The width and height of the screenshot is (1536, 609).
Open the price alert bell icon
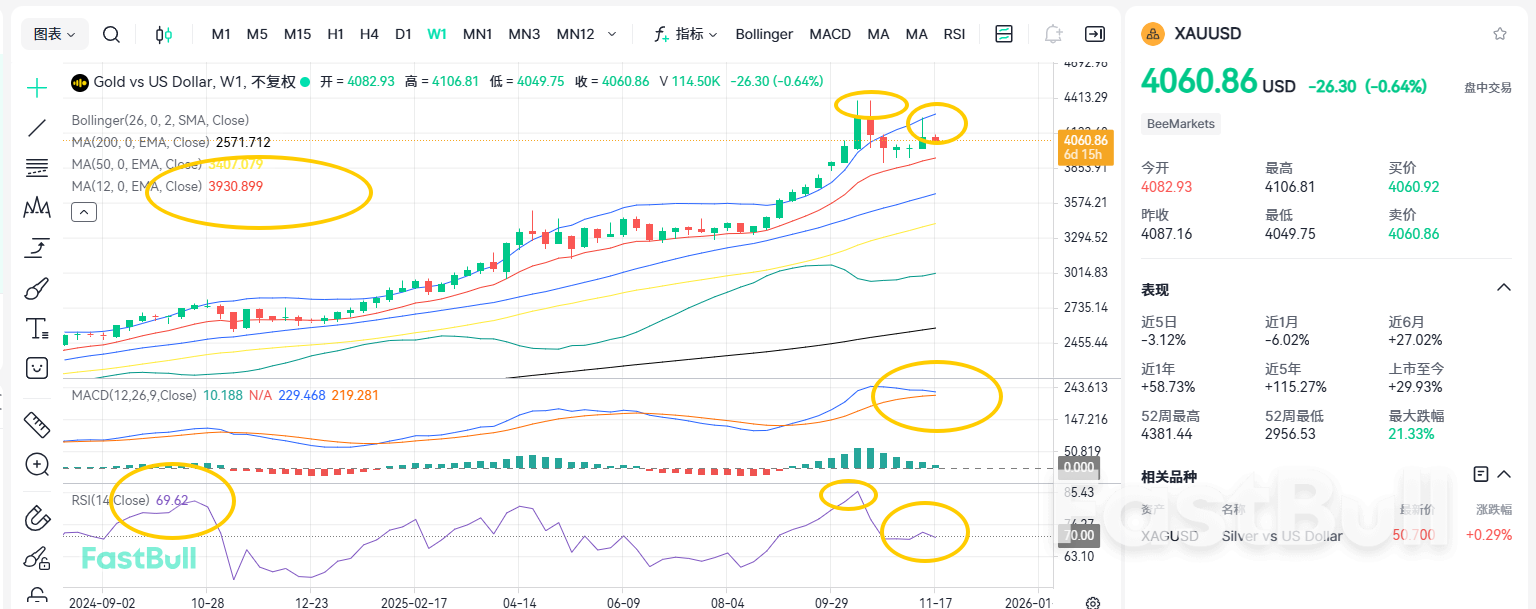click(1052, 33)
